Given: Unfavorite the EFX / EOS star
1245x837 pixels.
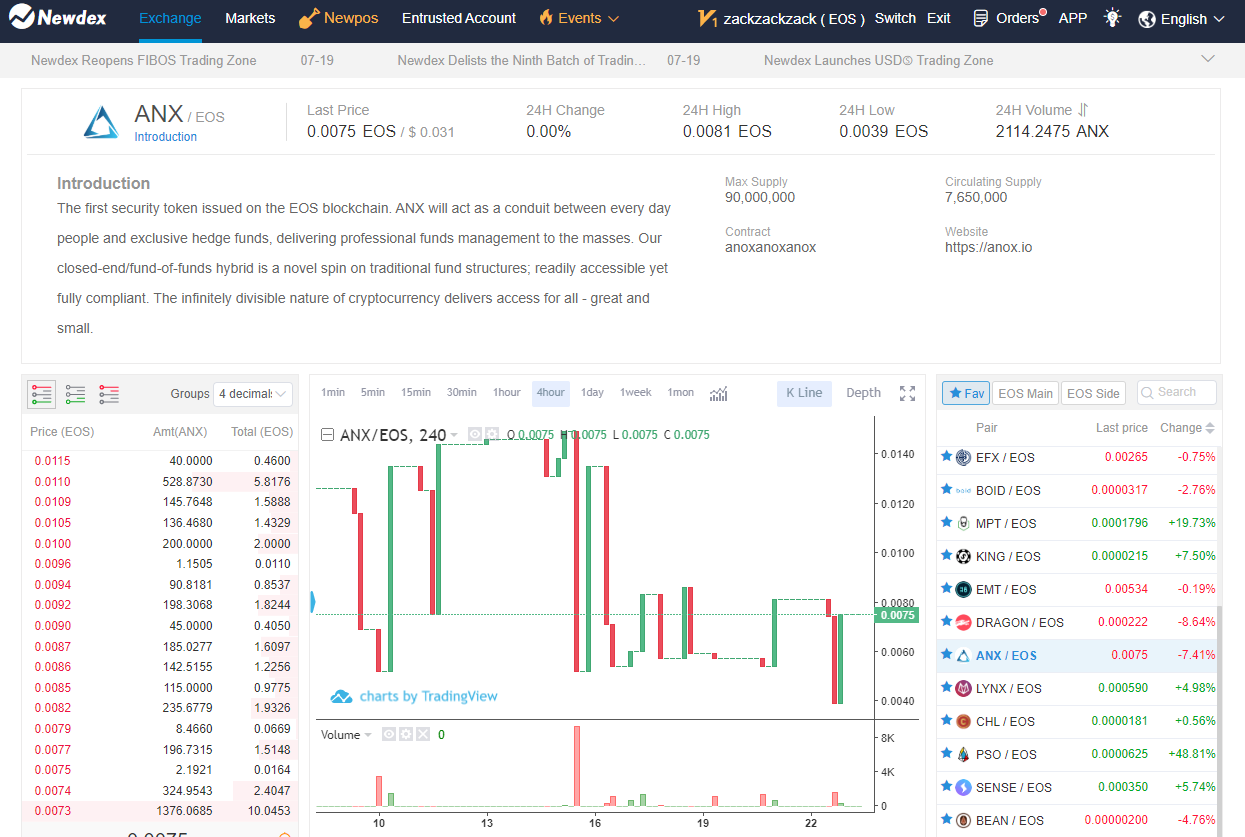Looking at the screenshot, I should [946, 456].
